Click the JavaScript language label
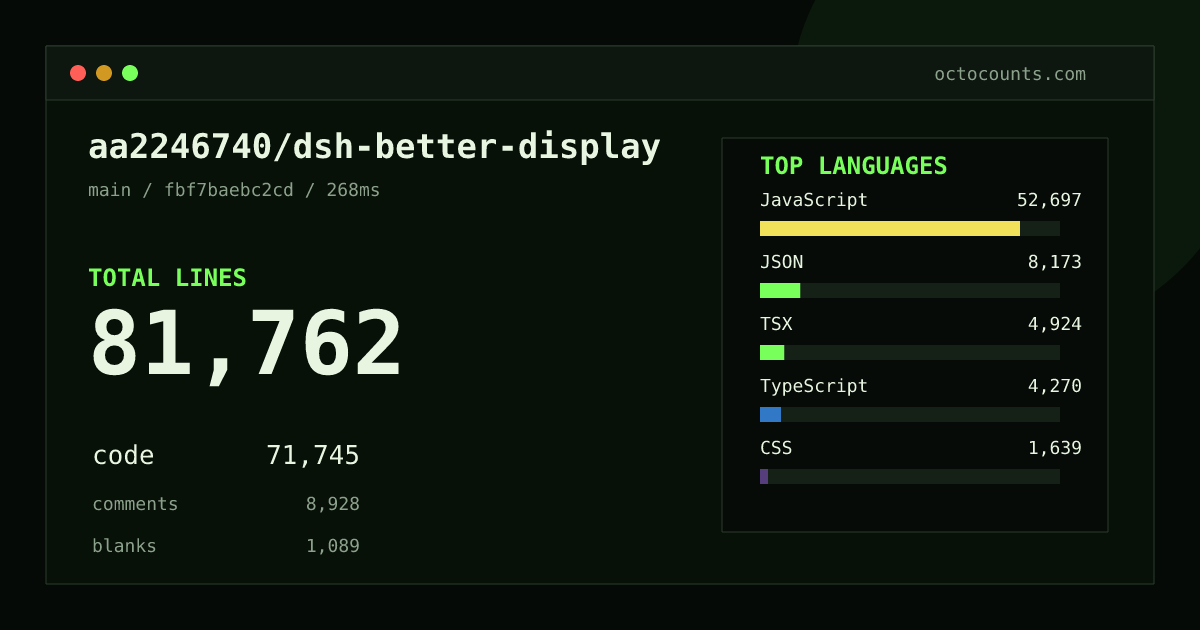1200x630 pixels. click(814, 200)
